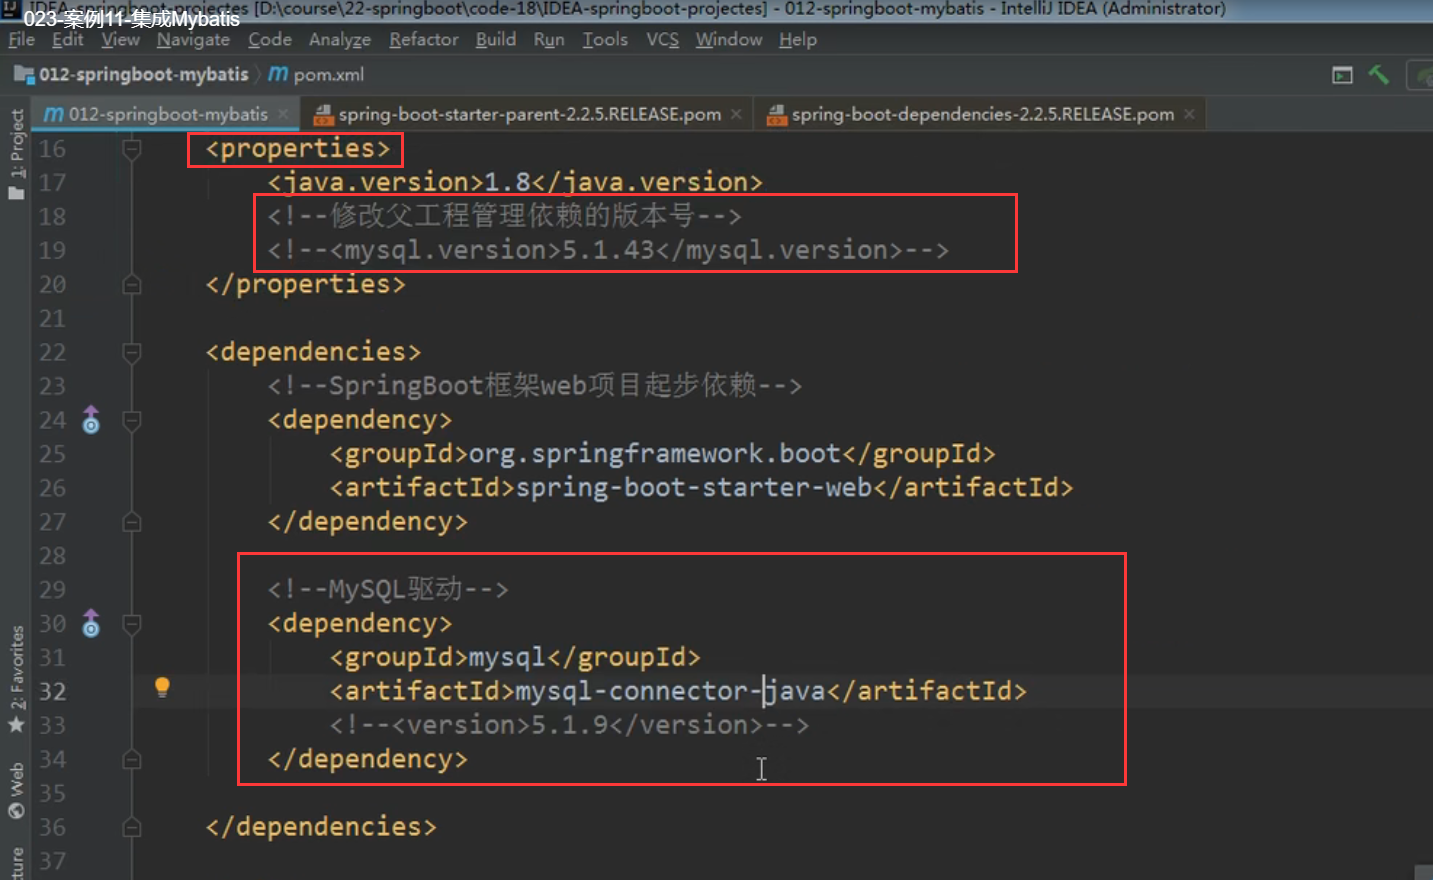Open the Edit menu
Image resolution: width=1433 pixels, height=880 pixels.
click(67, 39)
